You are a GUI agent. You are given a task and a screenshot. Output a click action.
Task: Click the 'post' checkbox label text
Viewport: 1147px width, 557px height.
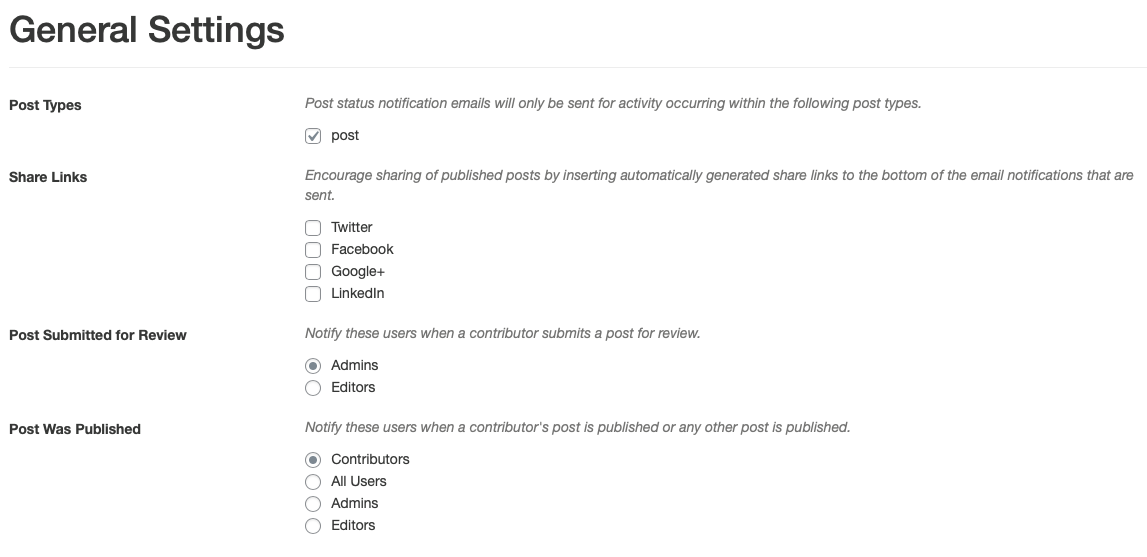click(x=345, y=136)
